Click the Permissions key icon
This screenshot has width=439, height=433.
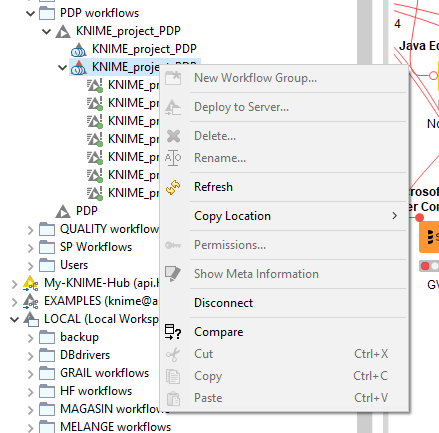pos(173,246)
